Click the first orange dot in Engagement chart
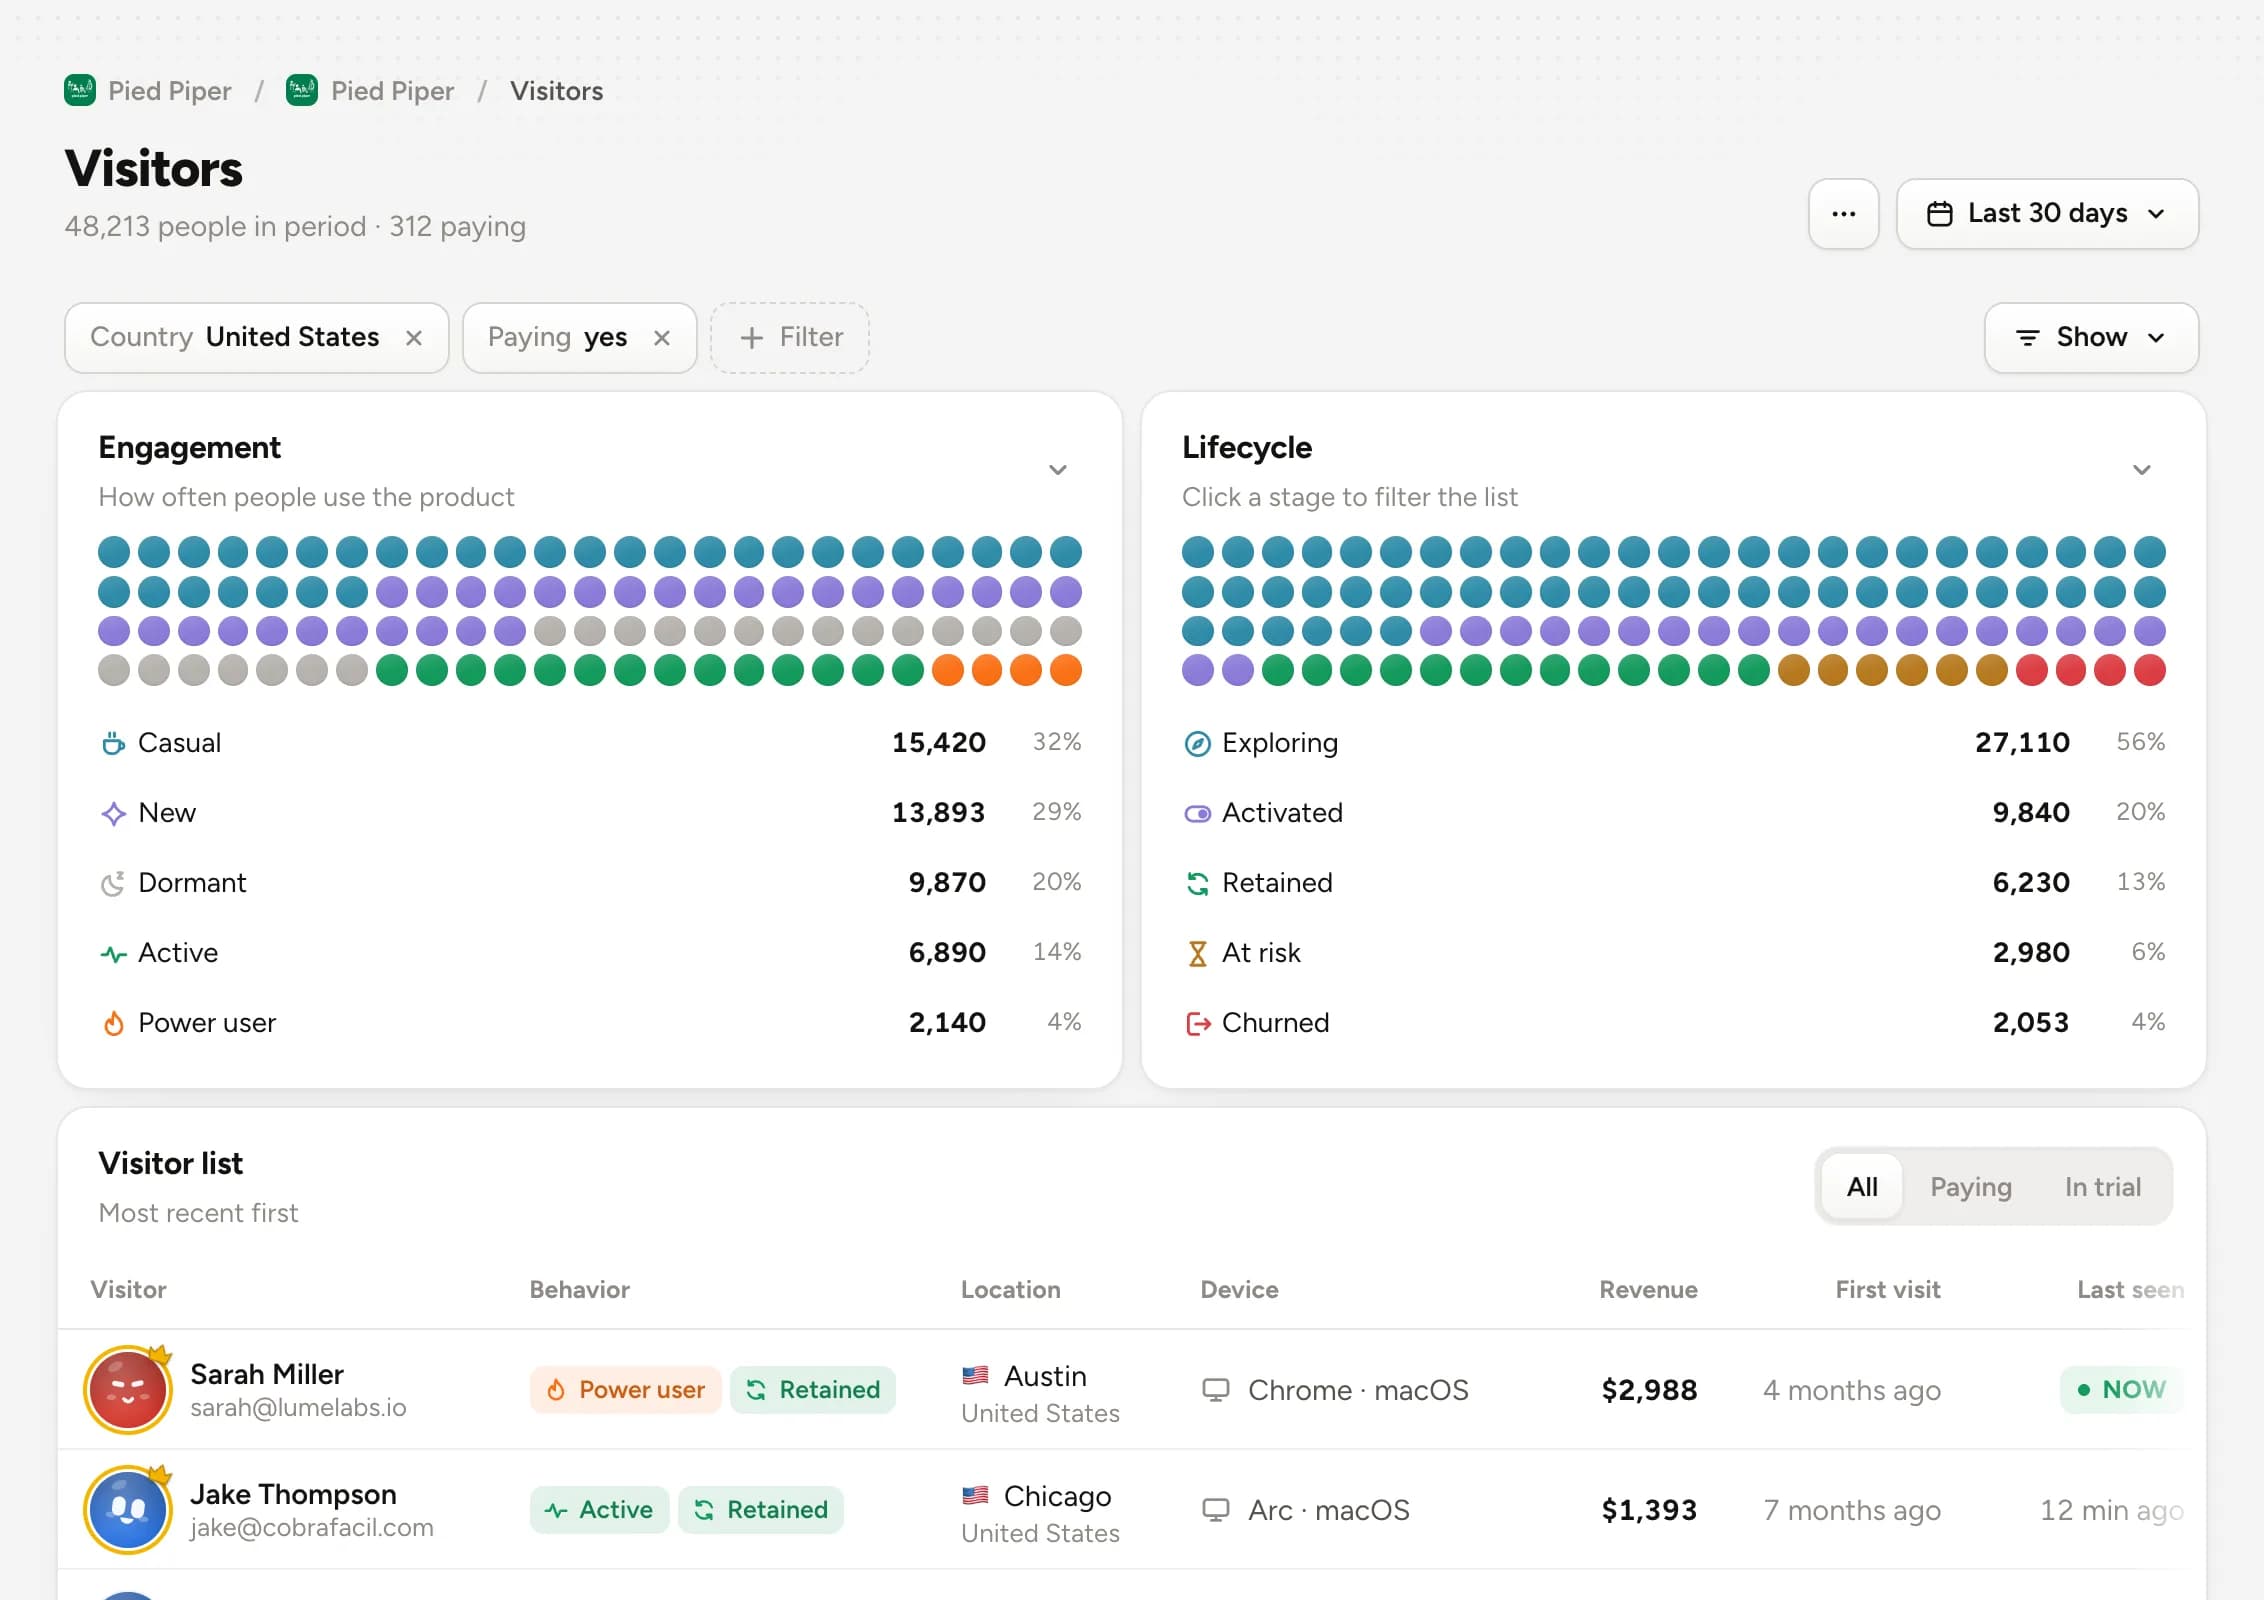2264x1600 pixels. (x=947, y=670)
